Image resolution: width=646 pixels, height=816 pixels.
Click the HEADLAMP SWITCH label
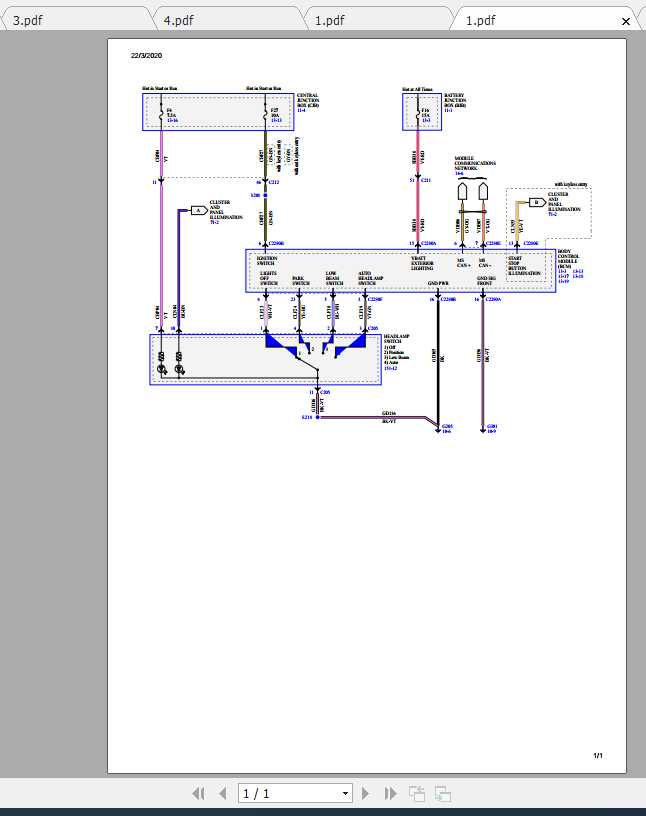point(396,339)
